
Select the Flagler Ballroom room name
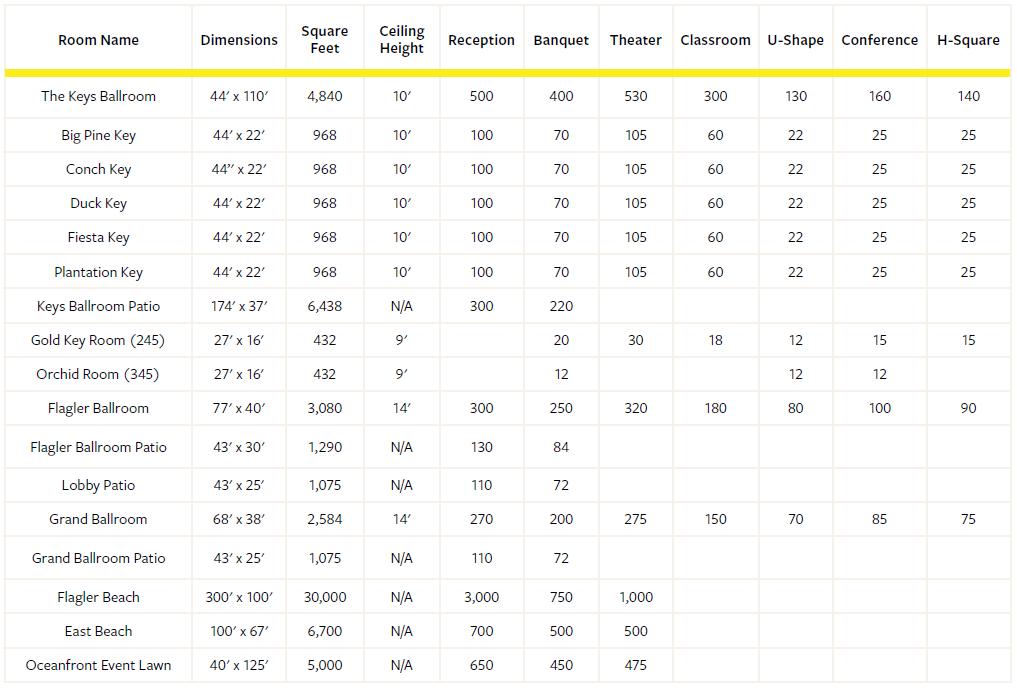(99, 408)
